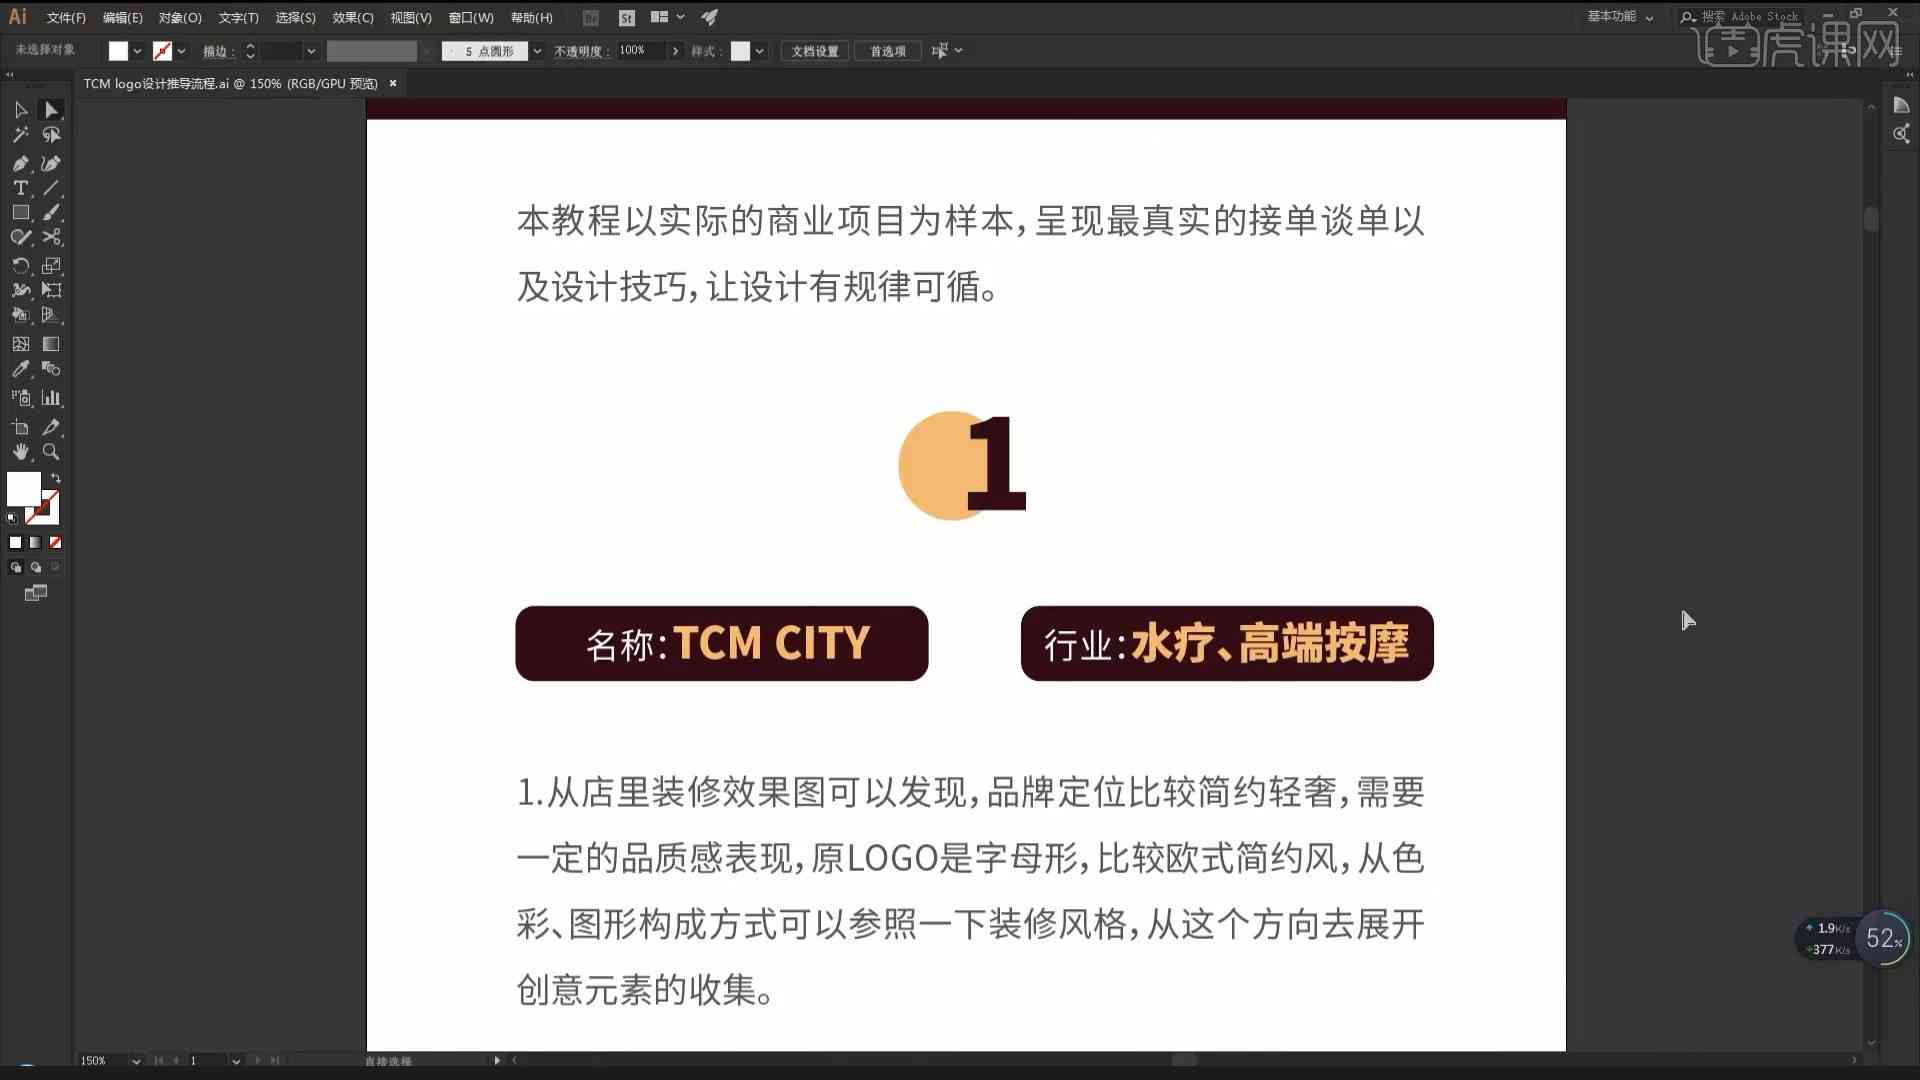This screenshot has width=1920, height=1080.
Task: Click the 首选项 button in toolbar
Action: pos(886,51)
